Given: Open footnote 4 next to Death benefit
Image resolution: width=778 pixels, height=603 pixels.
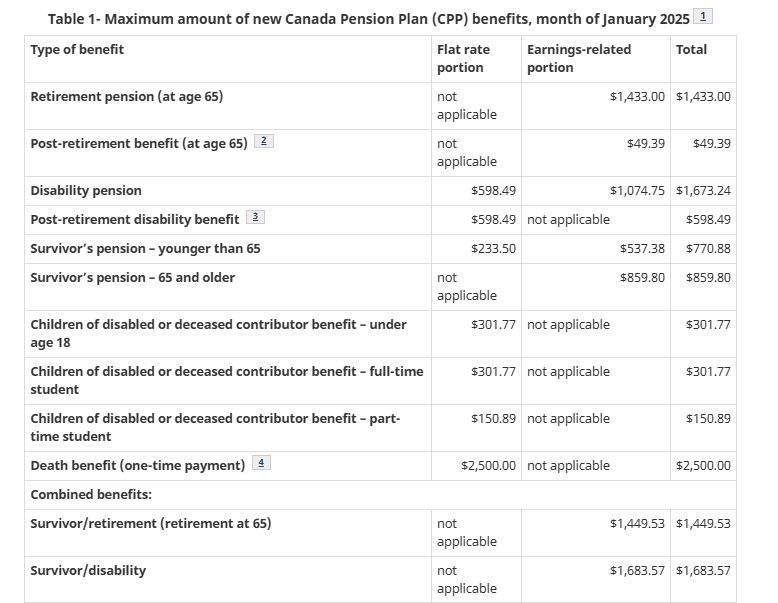Looking at the screenshot, I should (x=262, y=464).
